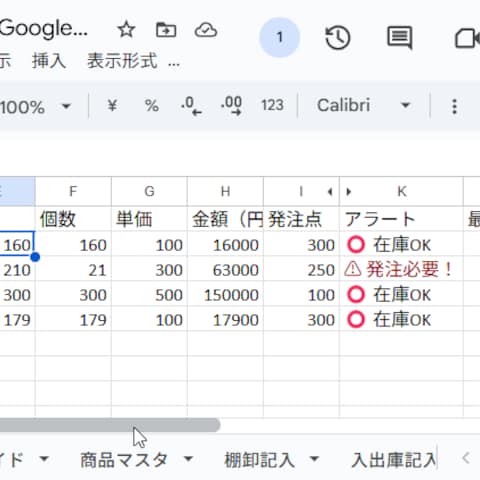Select cell with value 250
The image size is (480, 480).
click(x=301, y=269)
